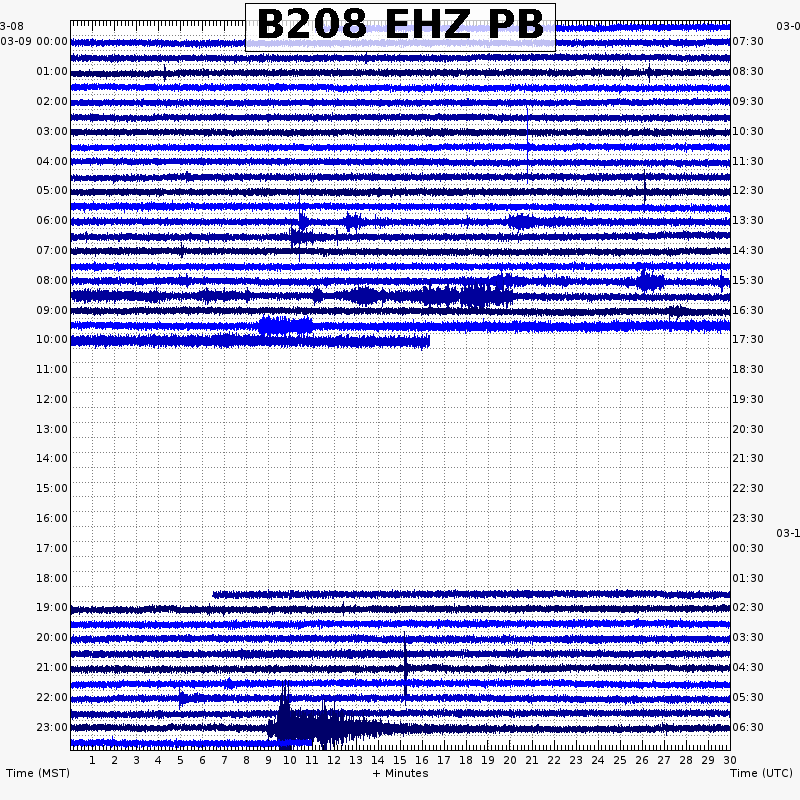
Task: Click the 17:30 UTC time label
Action: [x=748, y=340]
